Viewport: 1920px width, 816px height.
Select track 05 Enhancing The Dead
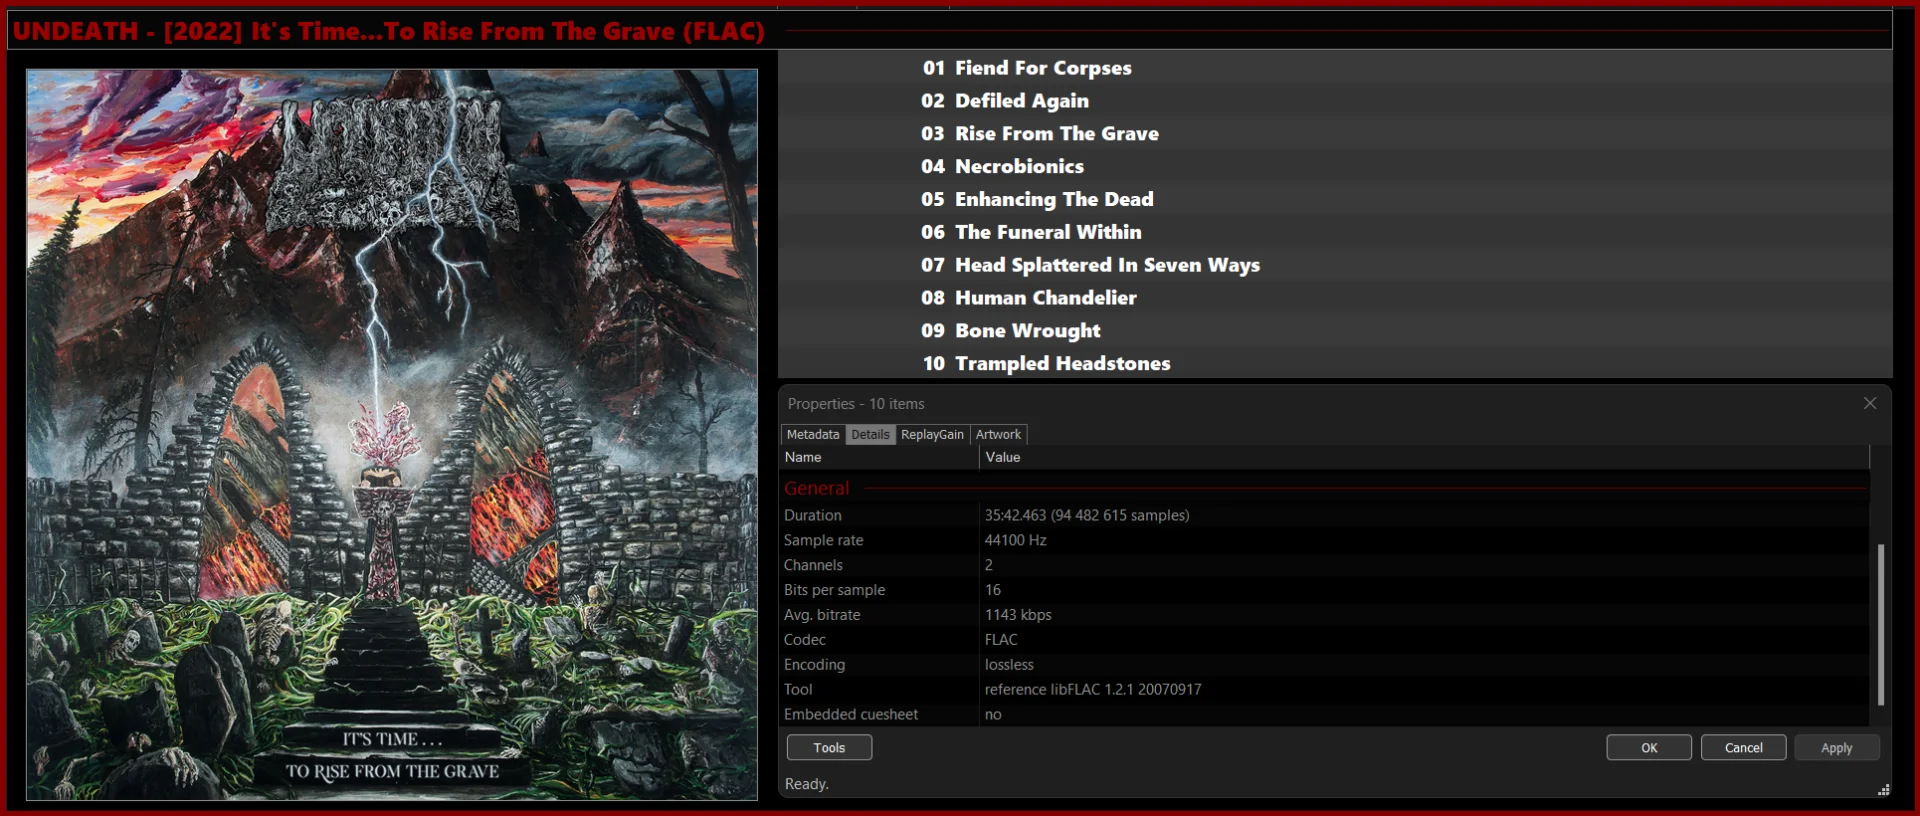[1335, 200]
